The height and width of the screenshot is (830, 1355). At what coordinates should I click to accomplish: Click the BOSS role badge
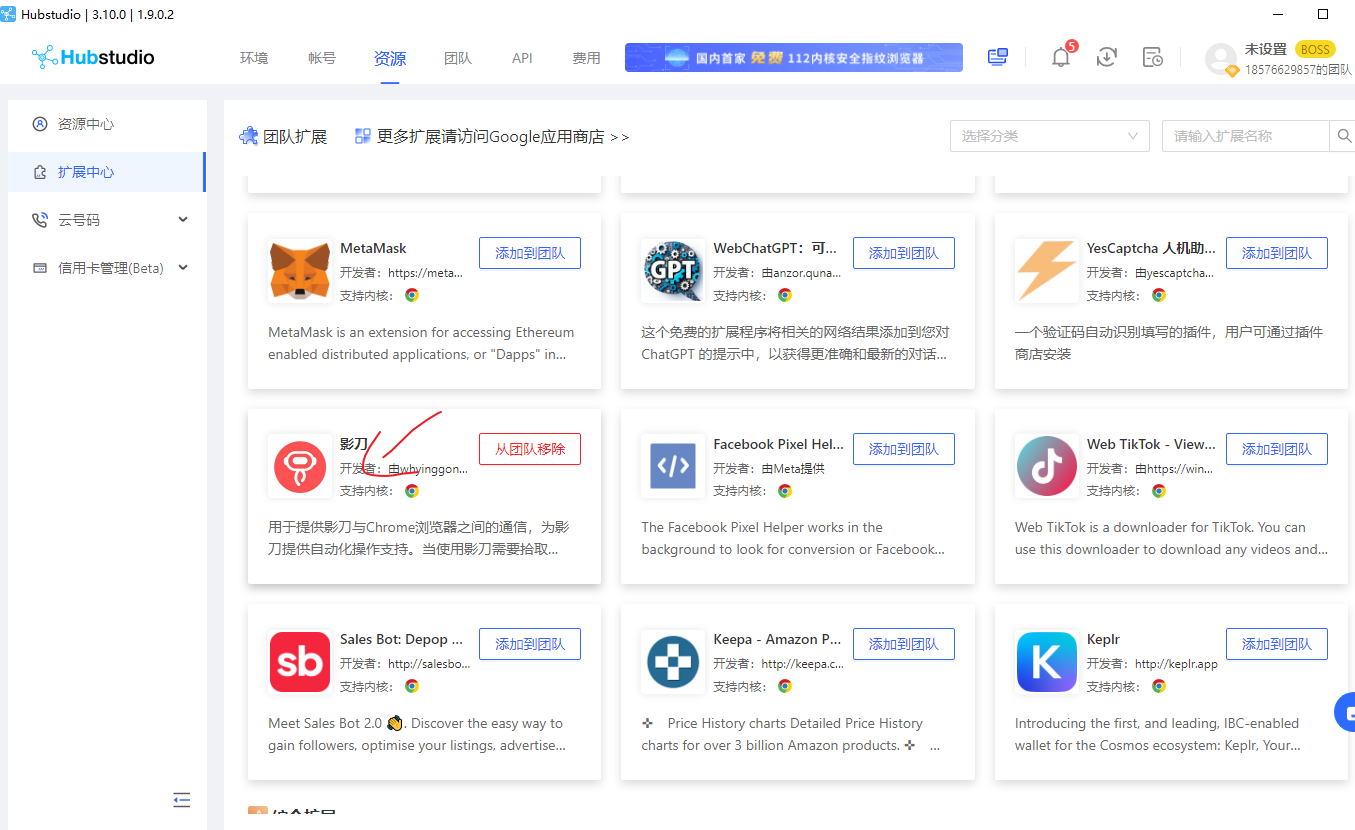[1315, 49]
